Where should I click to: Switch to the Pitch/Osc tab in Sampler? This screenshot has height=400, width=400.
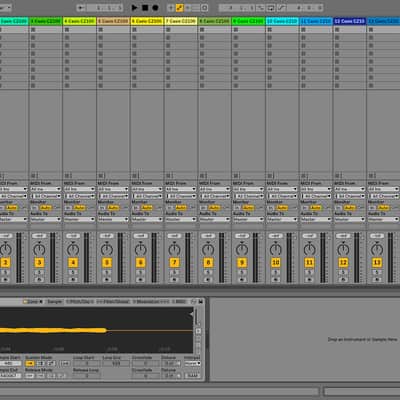click(79, 302)
